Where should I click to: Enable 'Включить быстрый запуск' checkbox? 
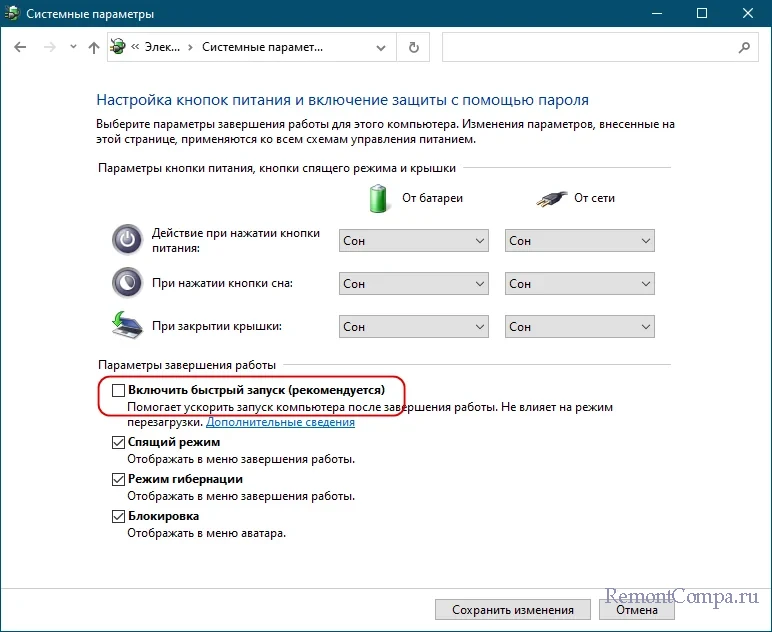coord(118,390)
